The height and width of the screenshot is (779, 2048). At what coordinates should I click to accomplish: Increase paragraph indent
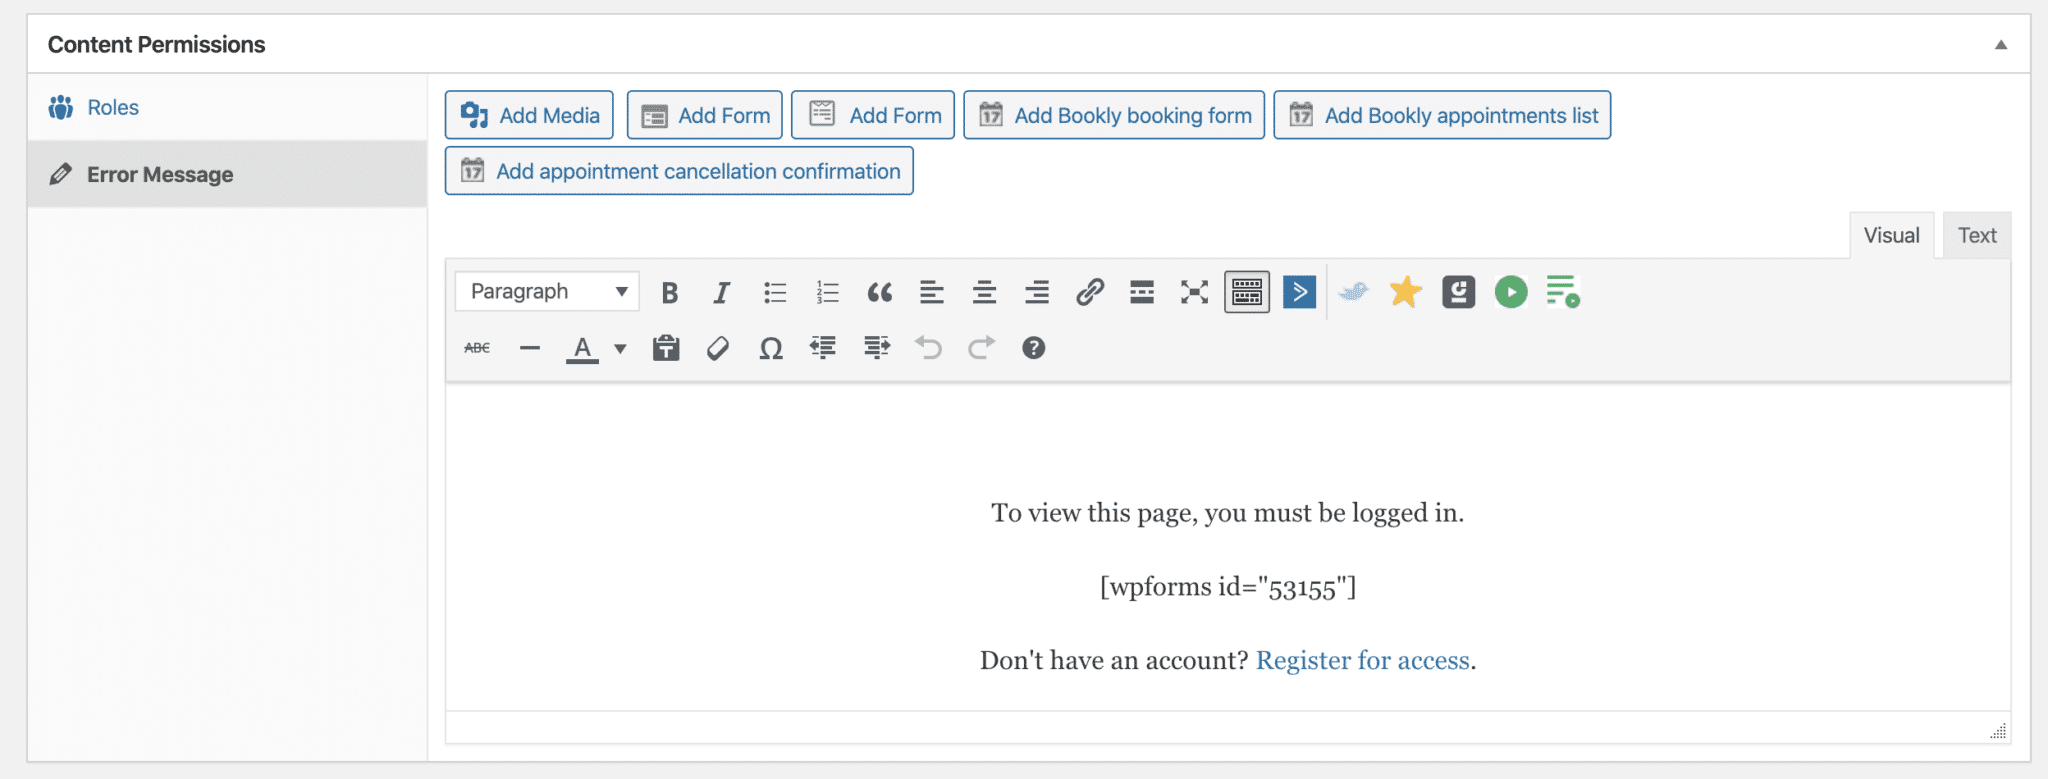[877, 348]
